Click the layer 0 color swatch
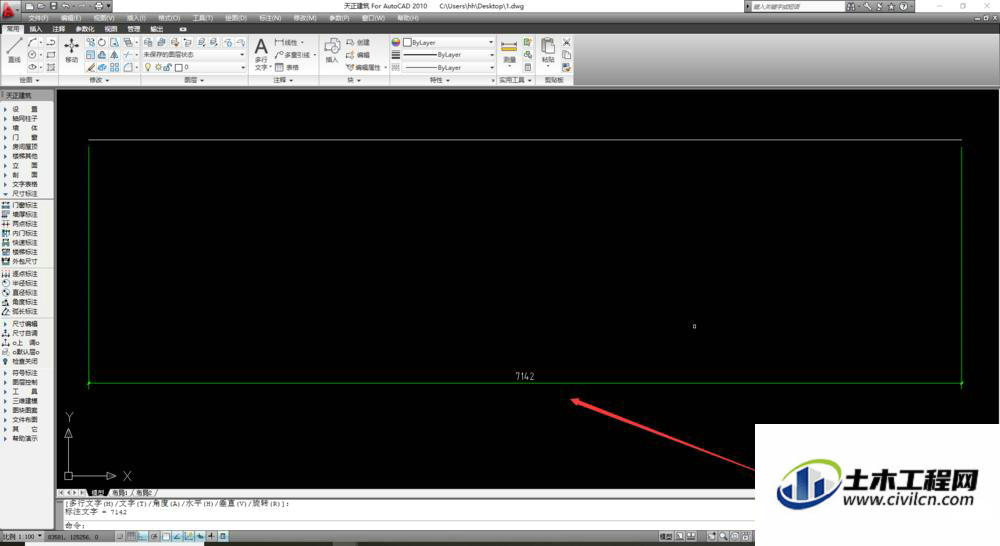Image resolution: width=1000 pixels, height=546 pixels. [x=179, y=67]
